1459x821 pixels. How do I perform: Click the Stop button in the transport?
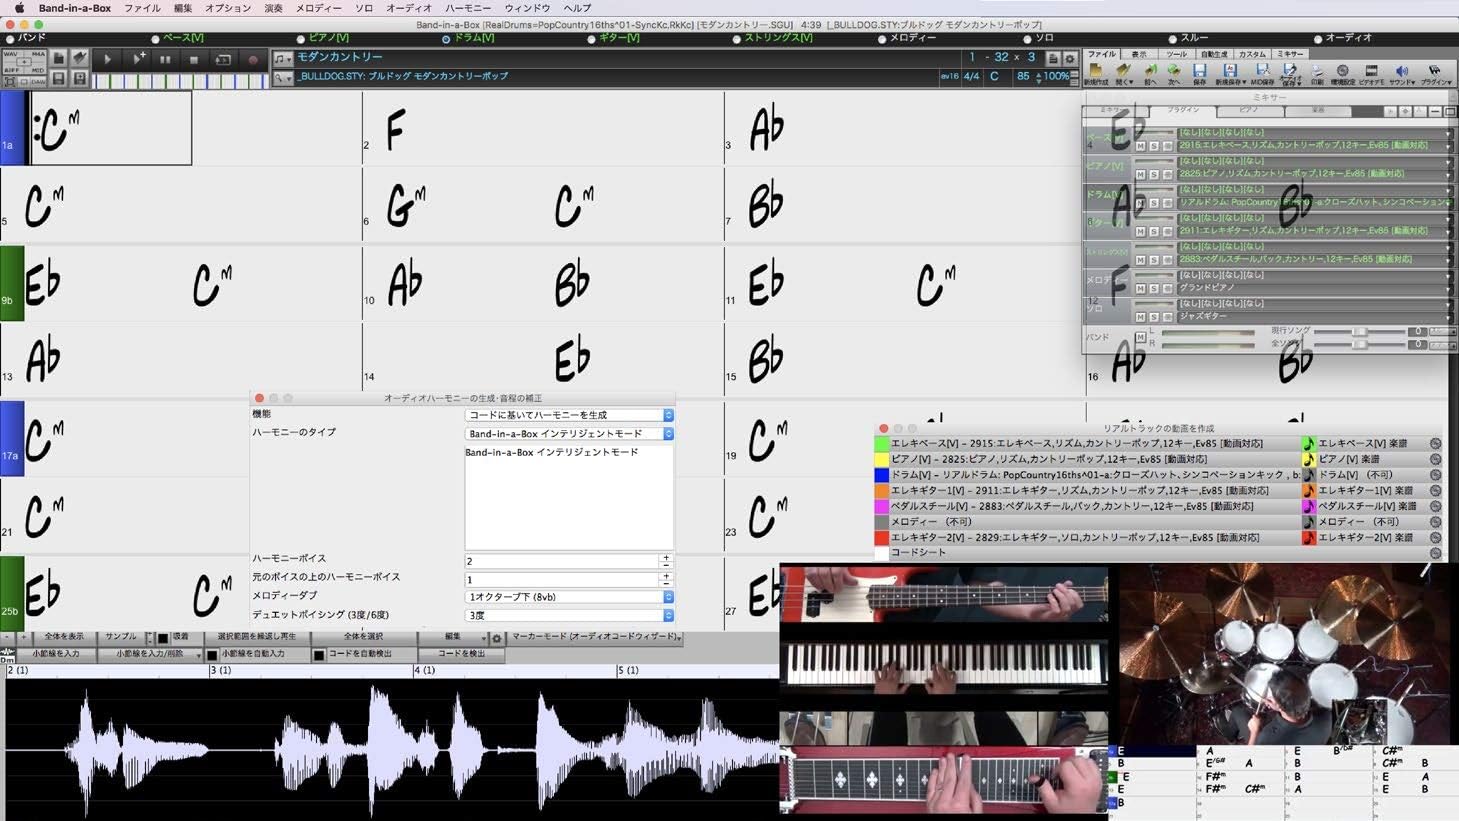pyautogui.click(x=193, y=60)
